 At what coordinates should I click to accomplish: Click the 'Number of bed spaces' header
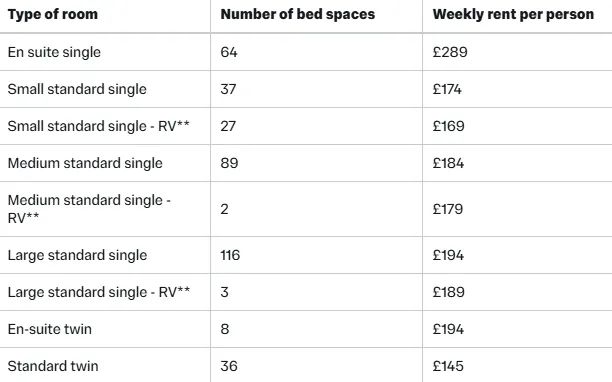pyautogui.click(x=297, y=14)
